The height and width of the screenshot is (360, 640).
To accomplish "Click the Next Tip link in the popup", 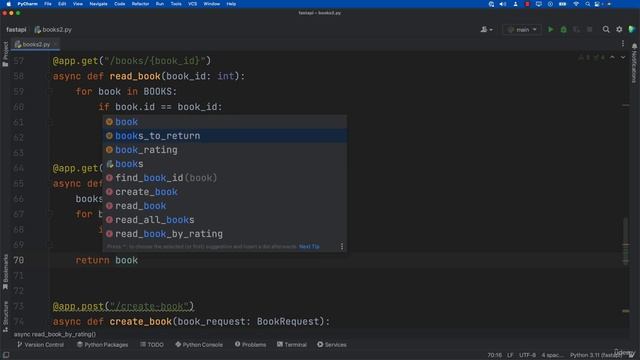I will click(x=309, y=247).
